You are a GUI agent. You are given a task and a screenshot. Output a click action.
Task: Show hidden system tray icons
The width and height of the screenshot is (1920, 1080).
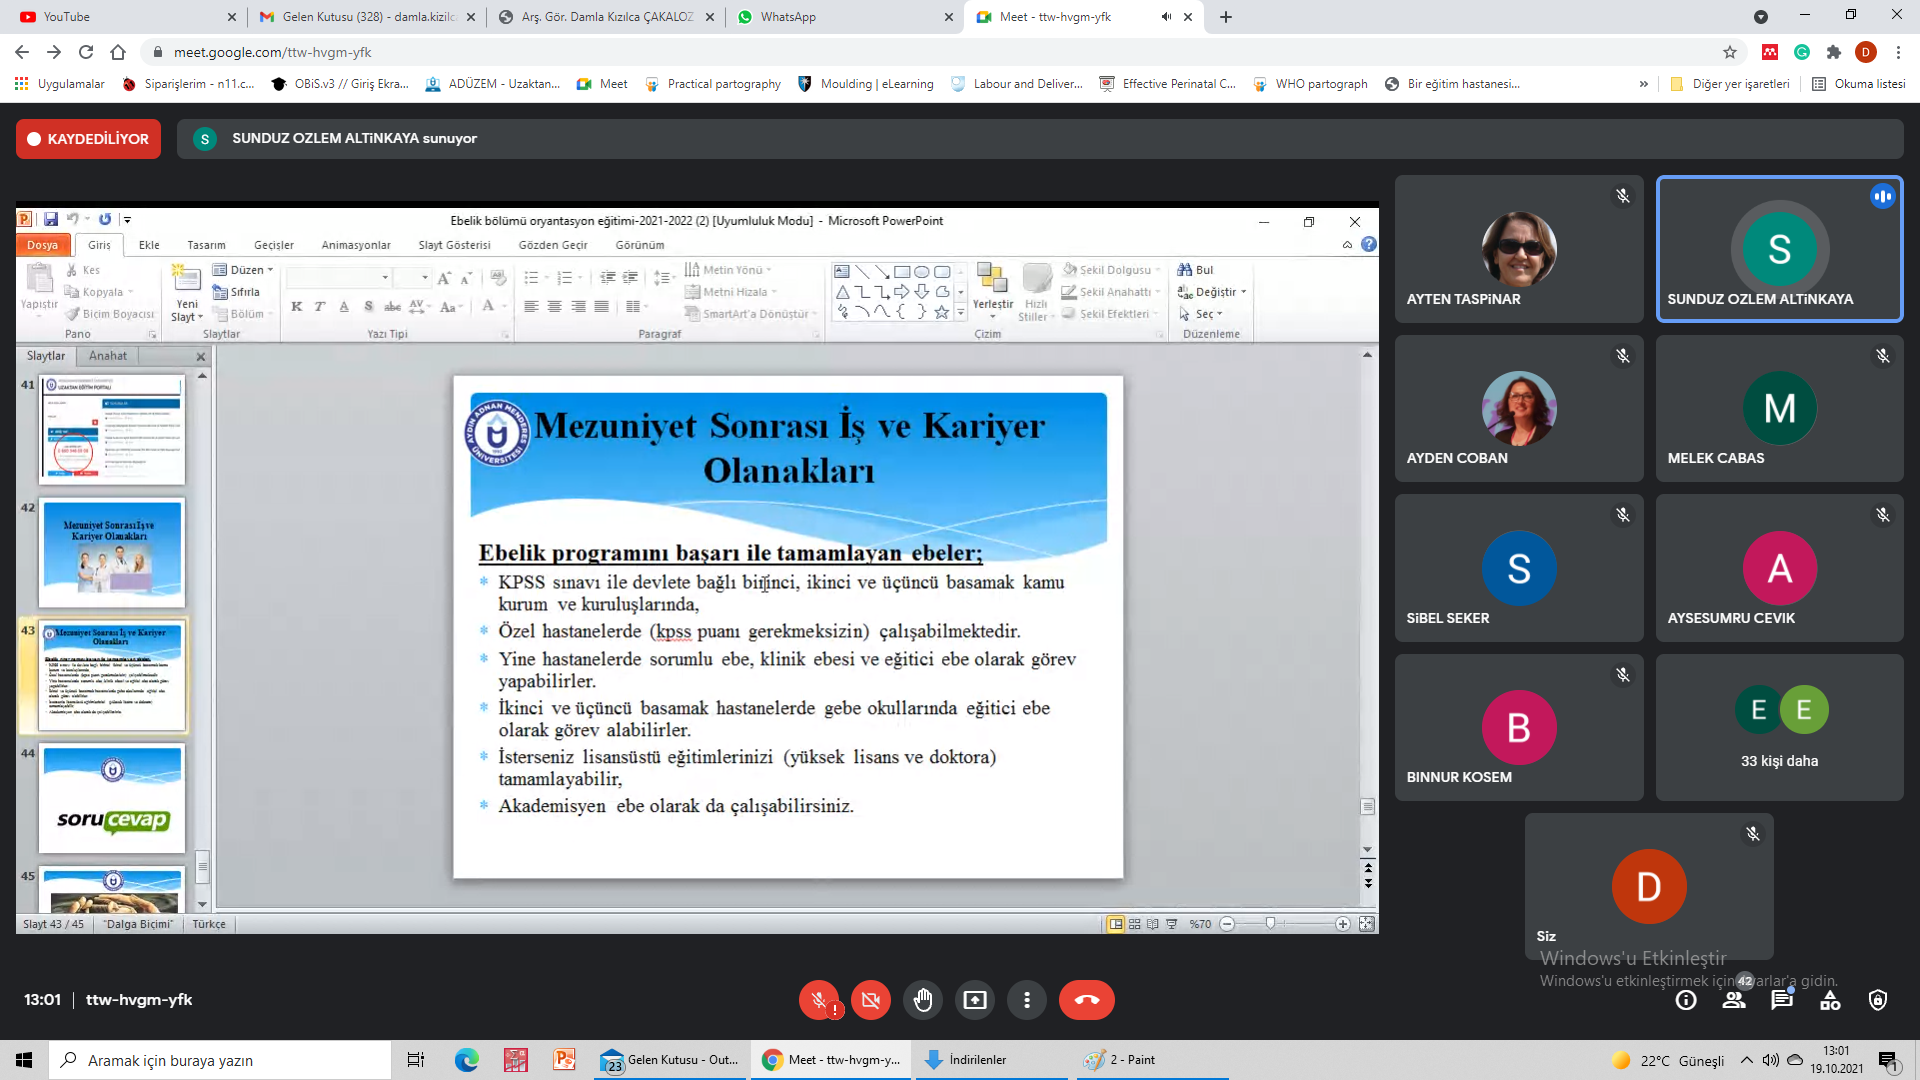[1746, 1060]
